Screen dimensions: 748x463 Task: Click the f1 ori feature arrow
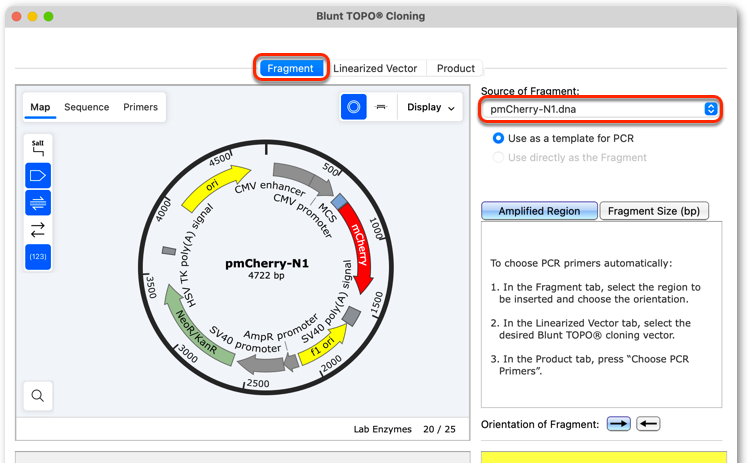323,345
